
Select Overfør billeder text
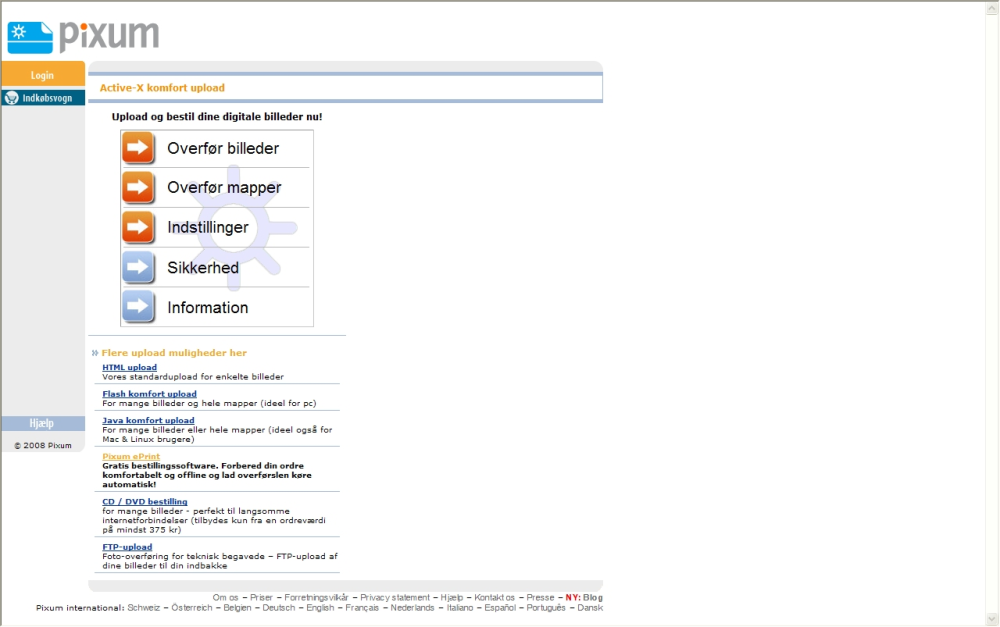223,149
